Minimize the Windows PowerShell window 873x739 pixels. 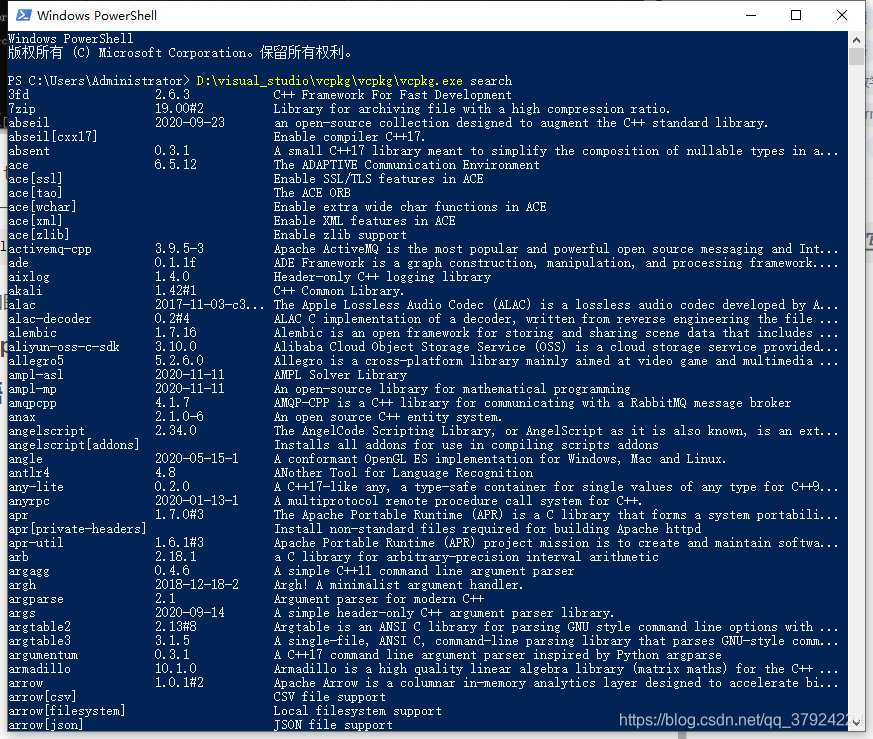click(x=751, y=15)
